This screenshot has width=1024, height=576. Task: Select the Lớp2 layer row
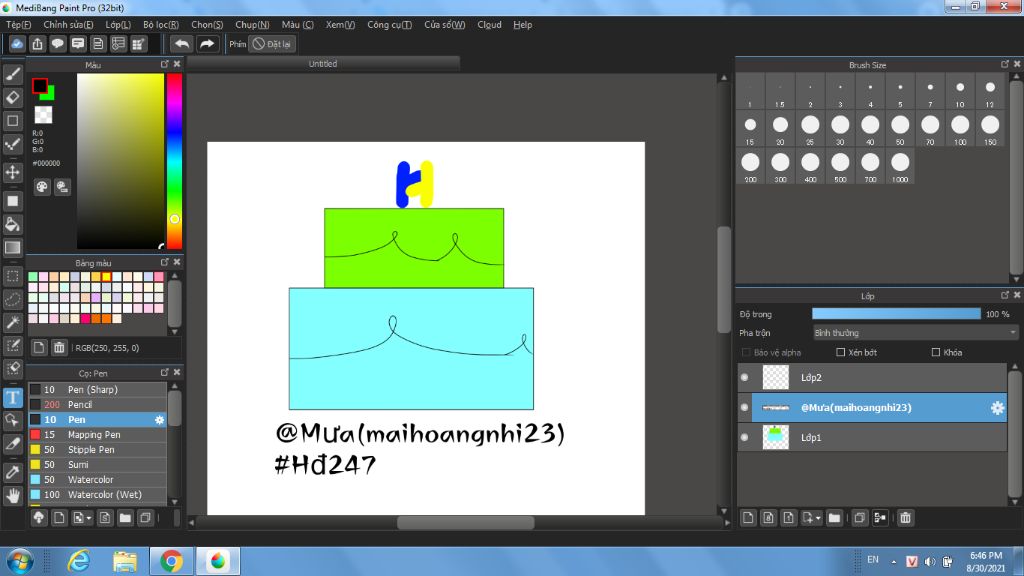click(872, 377)
